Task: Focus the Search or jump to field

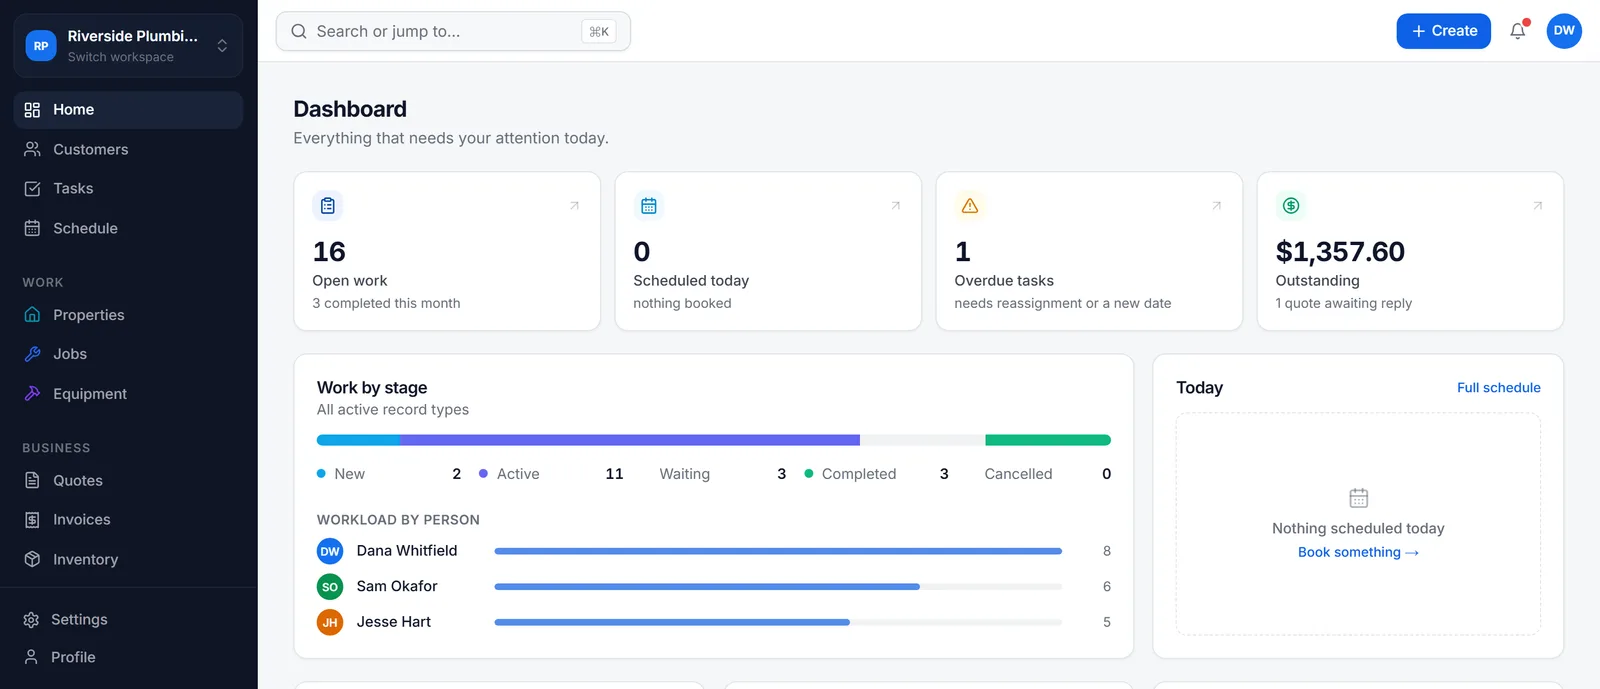Action: coord(453,31)
